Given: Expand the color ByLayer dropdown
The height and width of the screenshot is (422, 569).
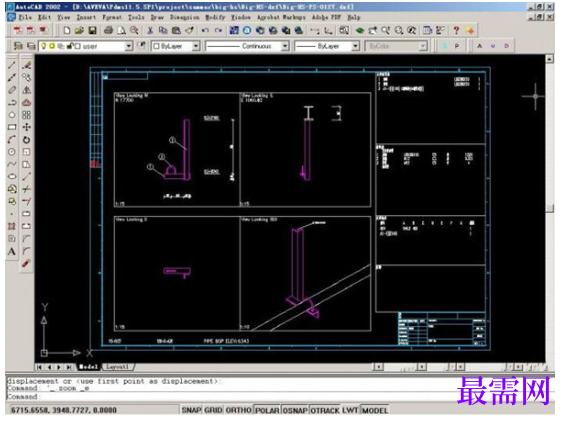Looking at the screenshot, I should [x=196, y=46].
